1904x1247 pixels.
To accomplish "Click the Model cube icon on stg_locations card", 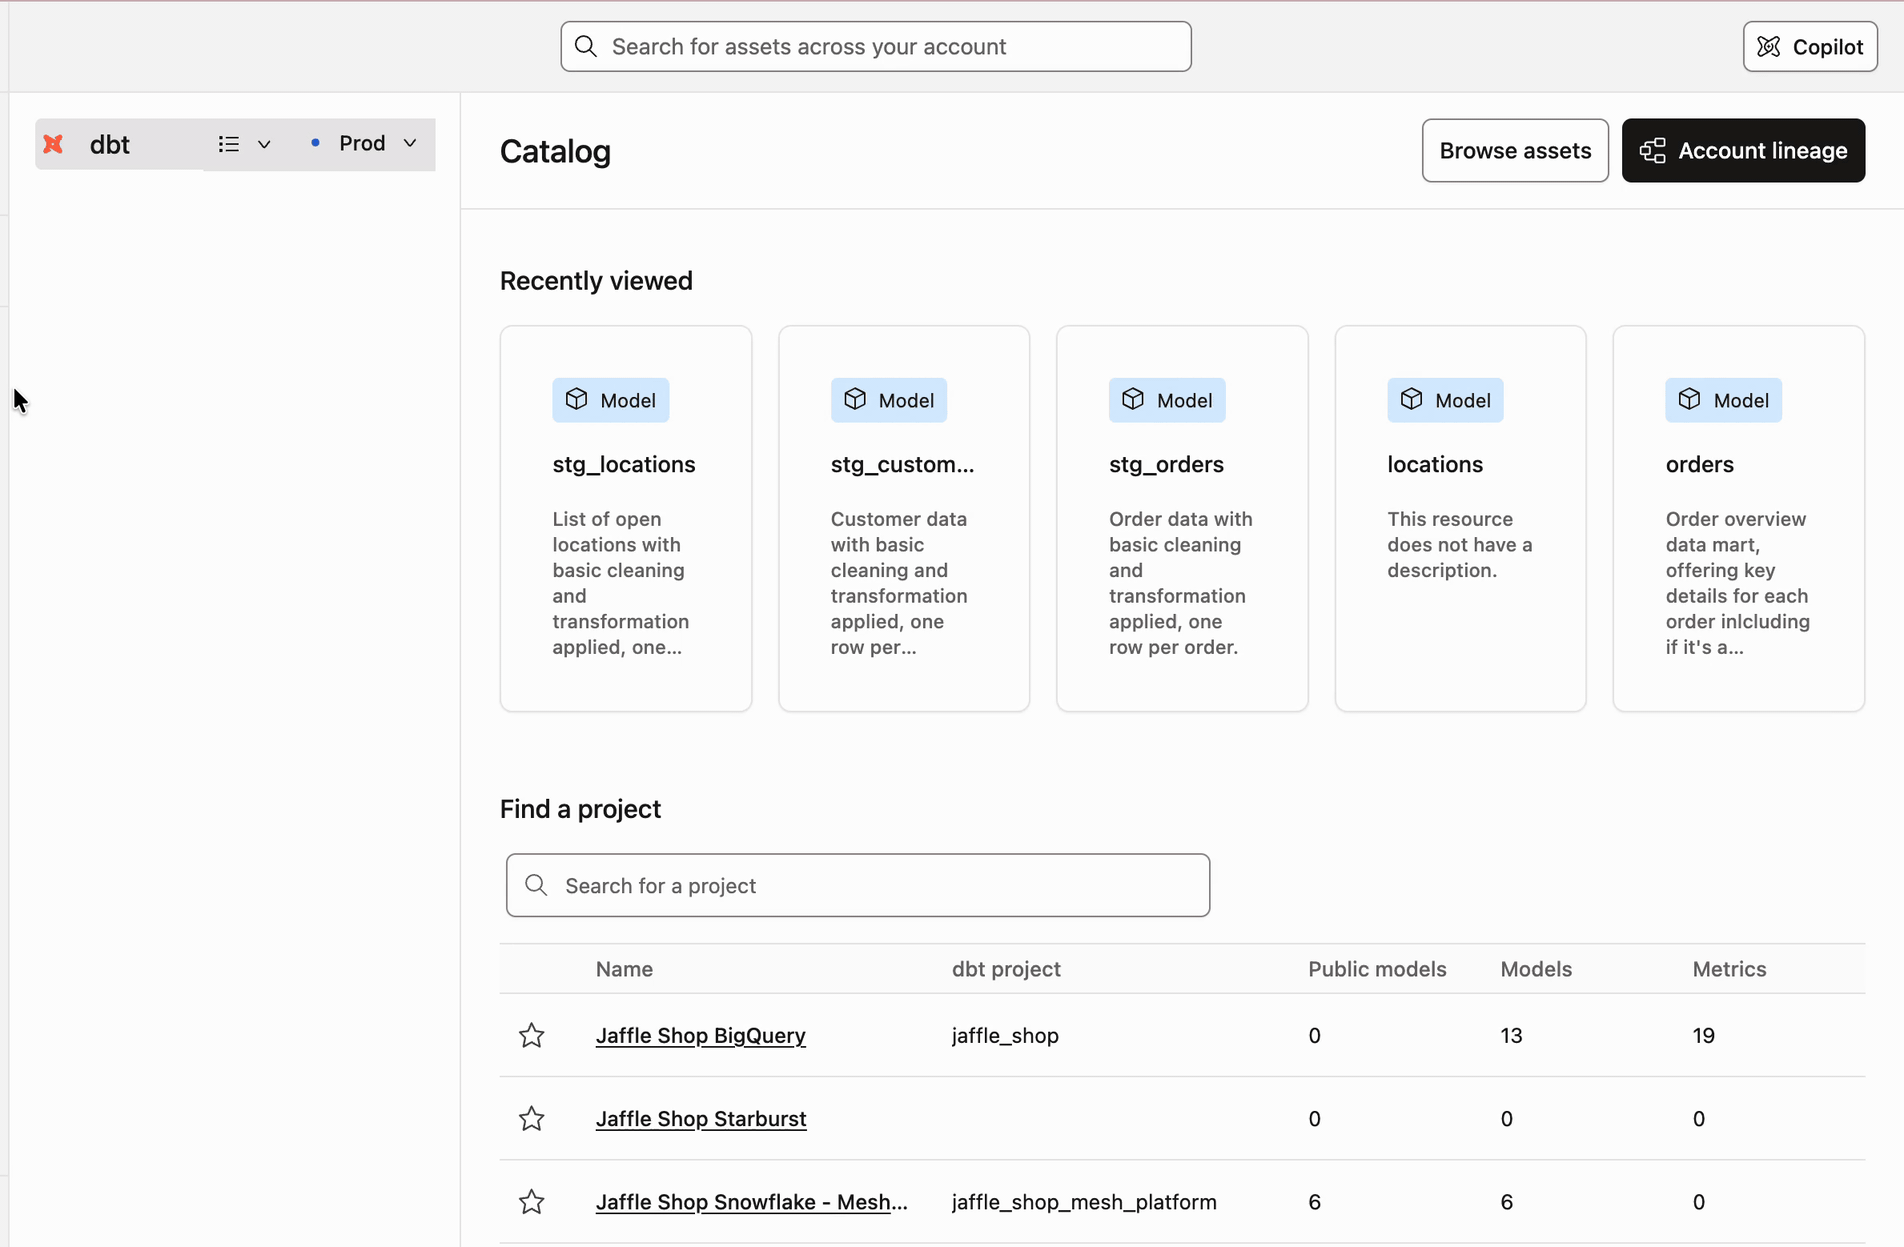I will tap(577, 400).
